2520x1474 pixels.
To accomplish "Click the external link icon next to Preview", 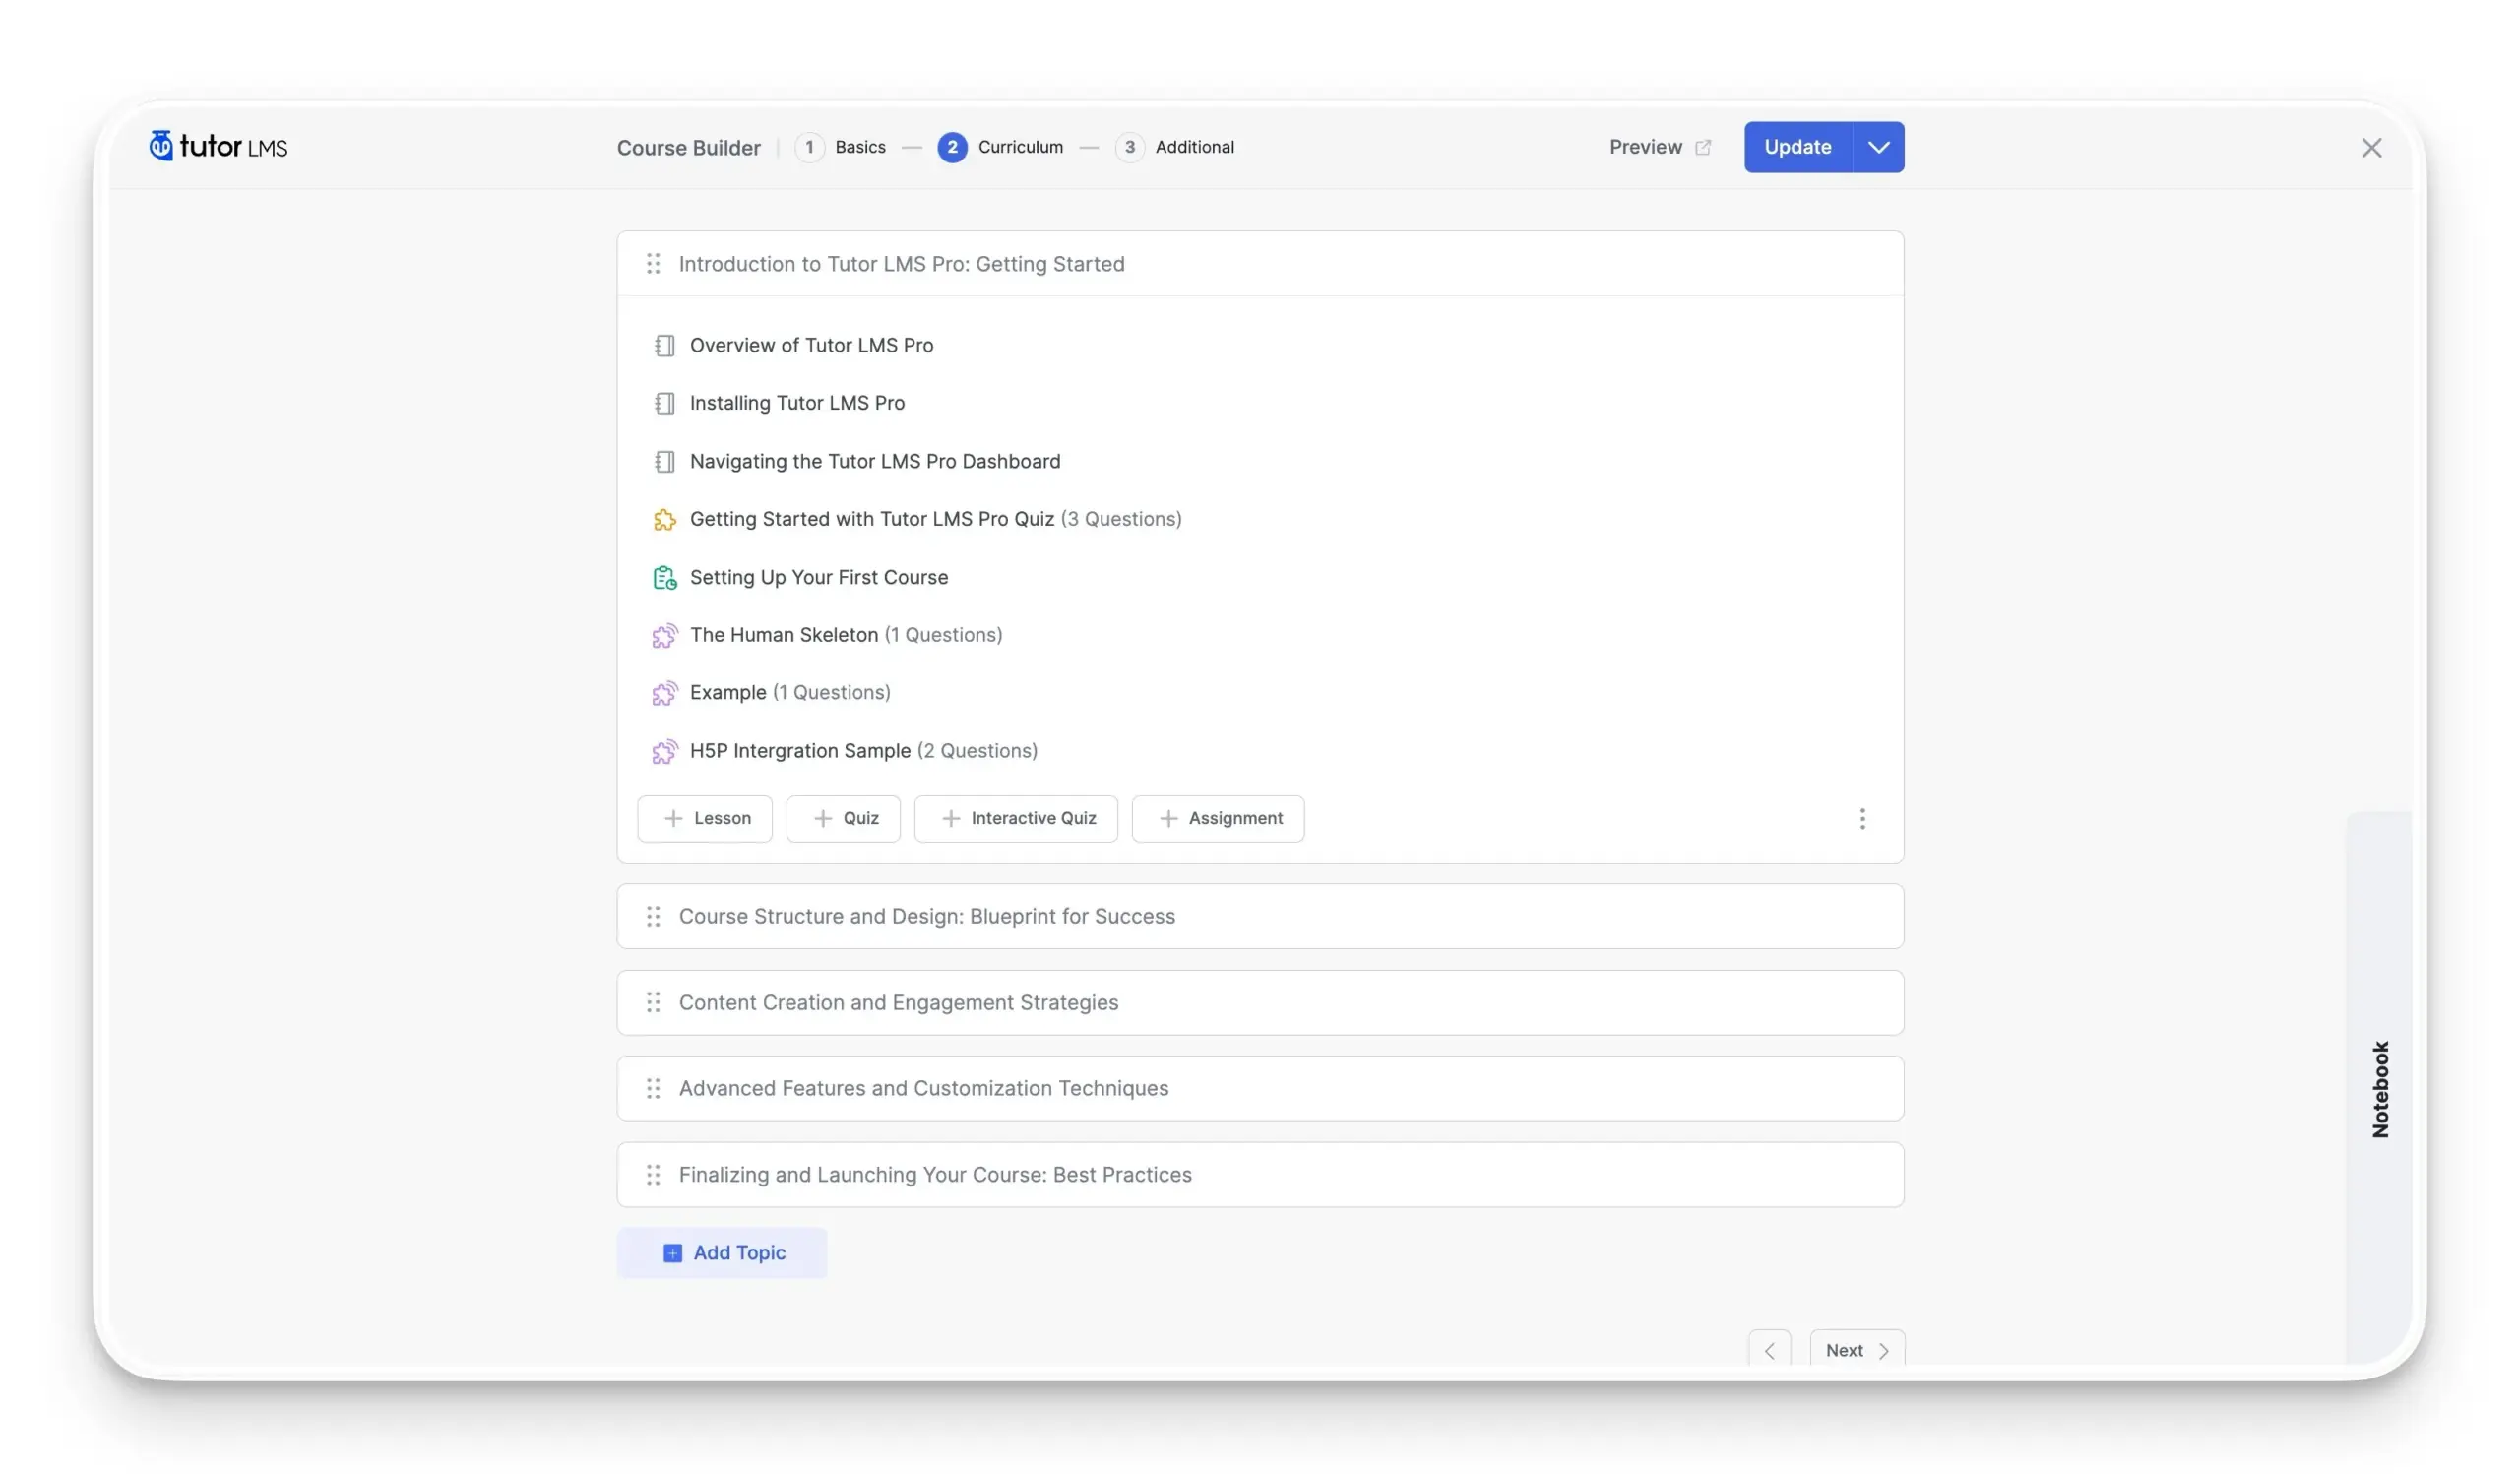I will click(x=1703, y=147).
